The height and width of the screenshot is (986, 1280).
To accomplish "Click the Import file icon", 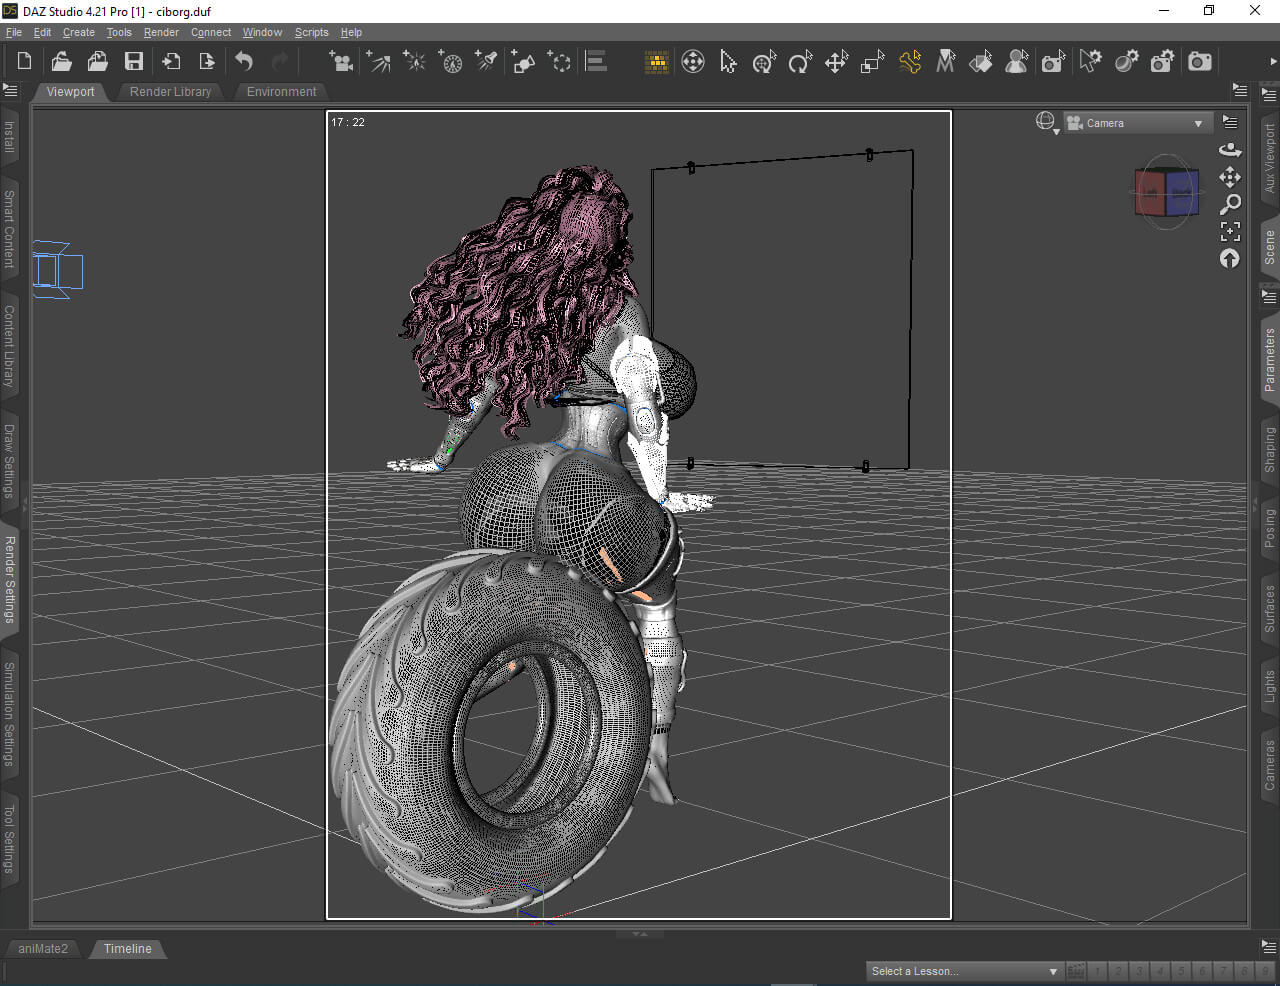I will click(171, 62).
